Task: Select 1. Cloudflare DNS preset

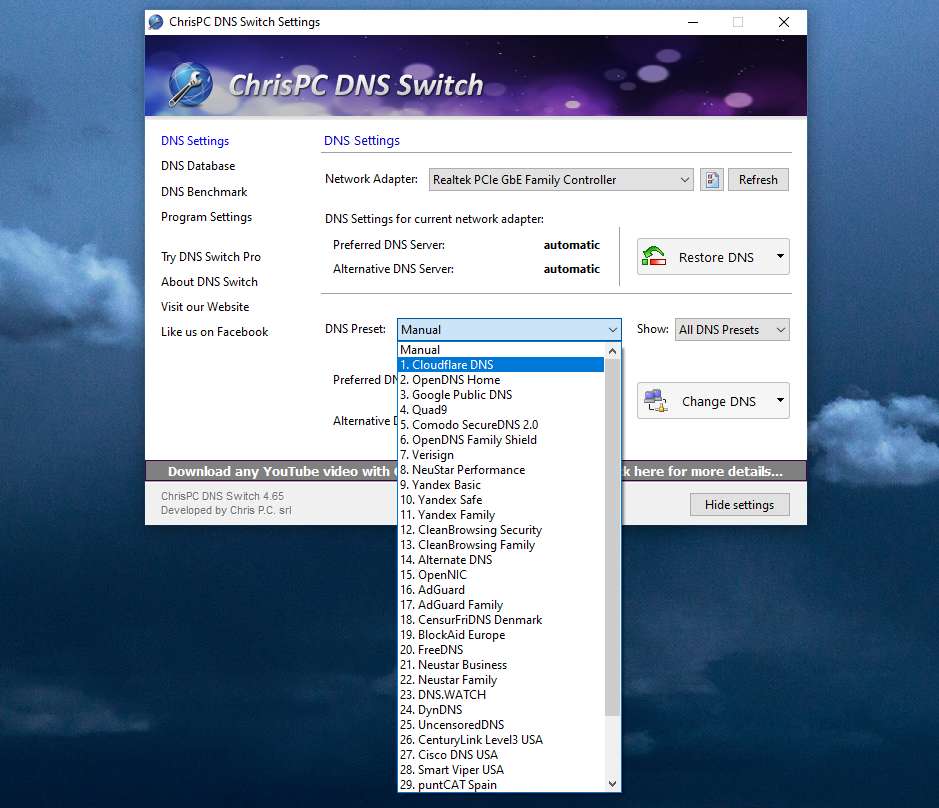Action: [x=501, y=365]
